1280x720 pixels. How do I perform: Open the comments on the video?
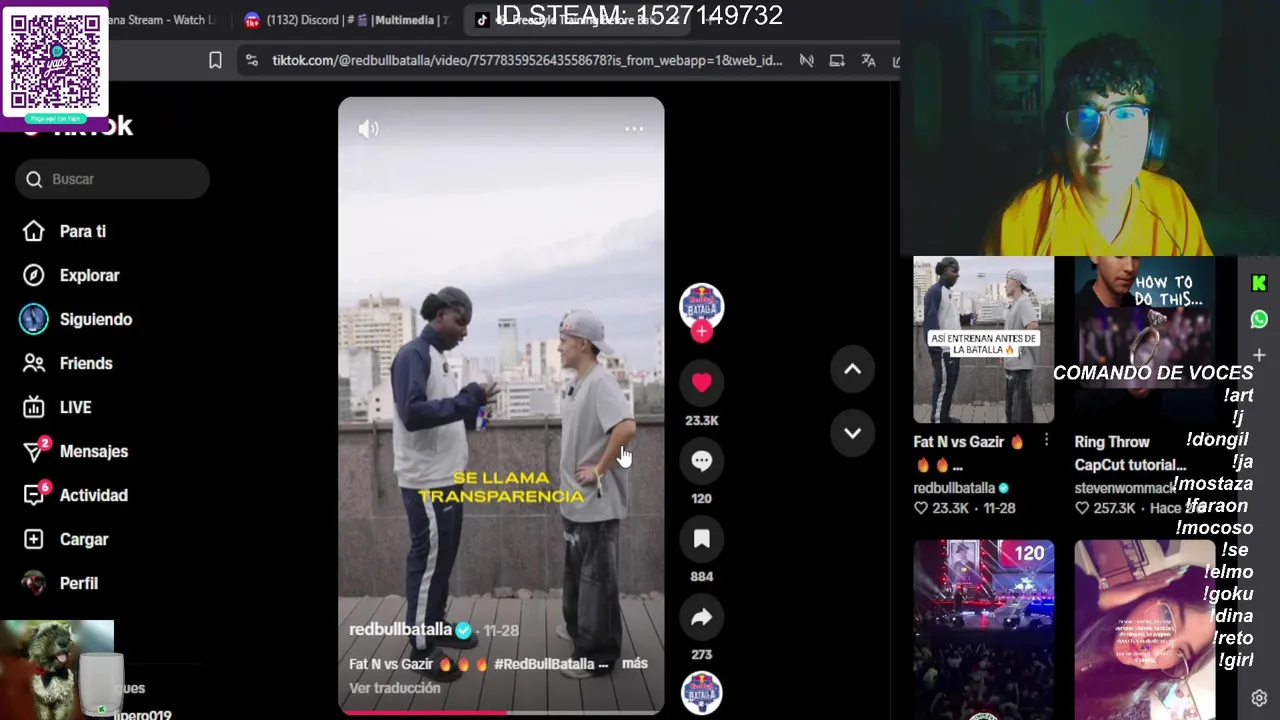click(x=701, y=461)
